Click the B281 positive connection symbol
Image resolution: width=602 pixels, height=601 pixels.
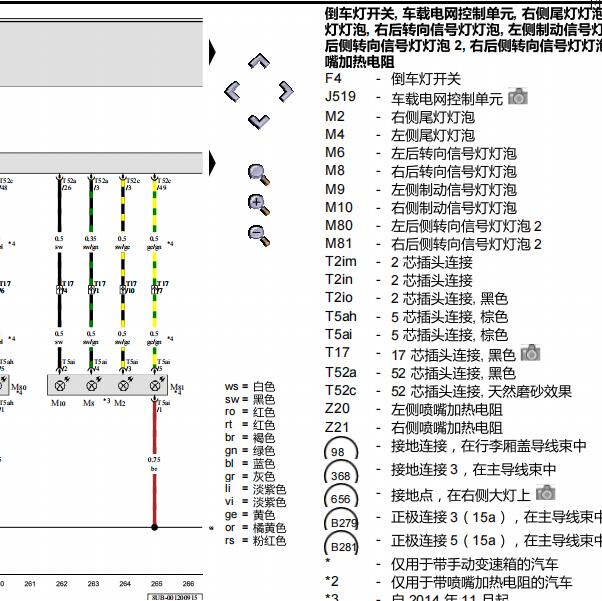[x=341, y=543]
